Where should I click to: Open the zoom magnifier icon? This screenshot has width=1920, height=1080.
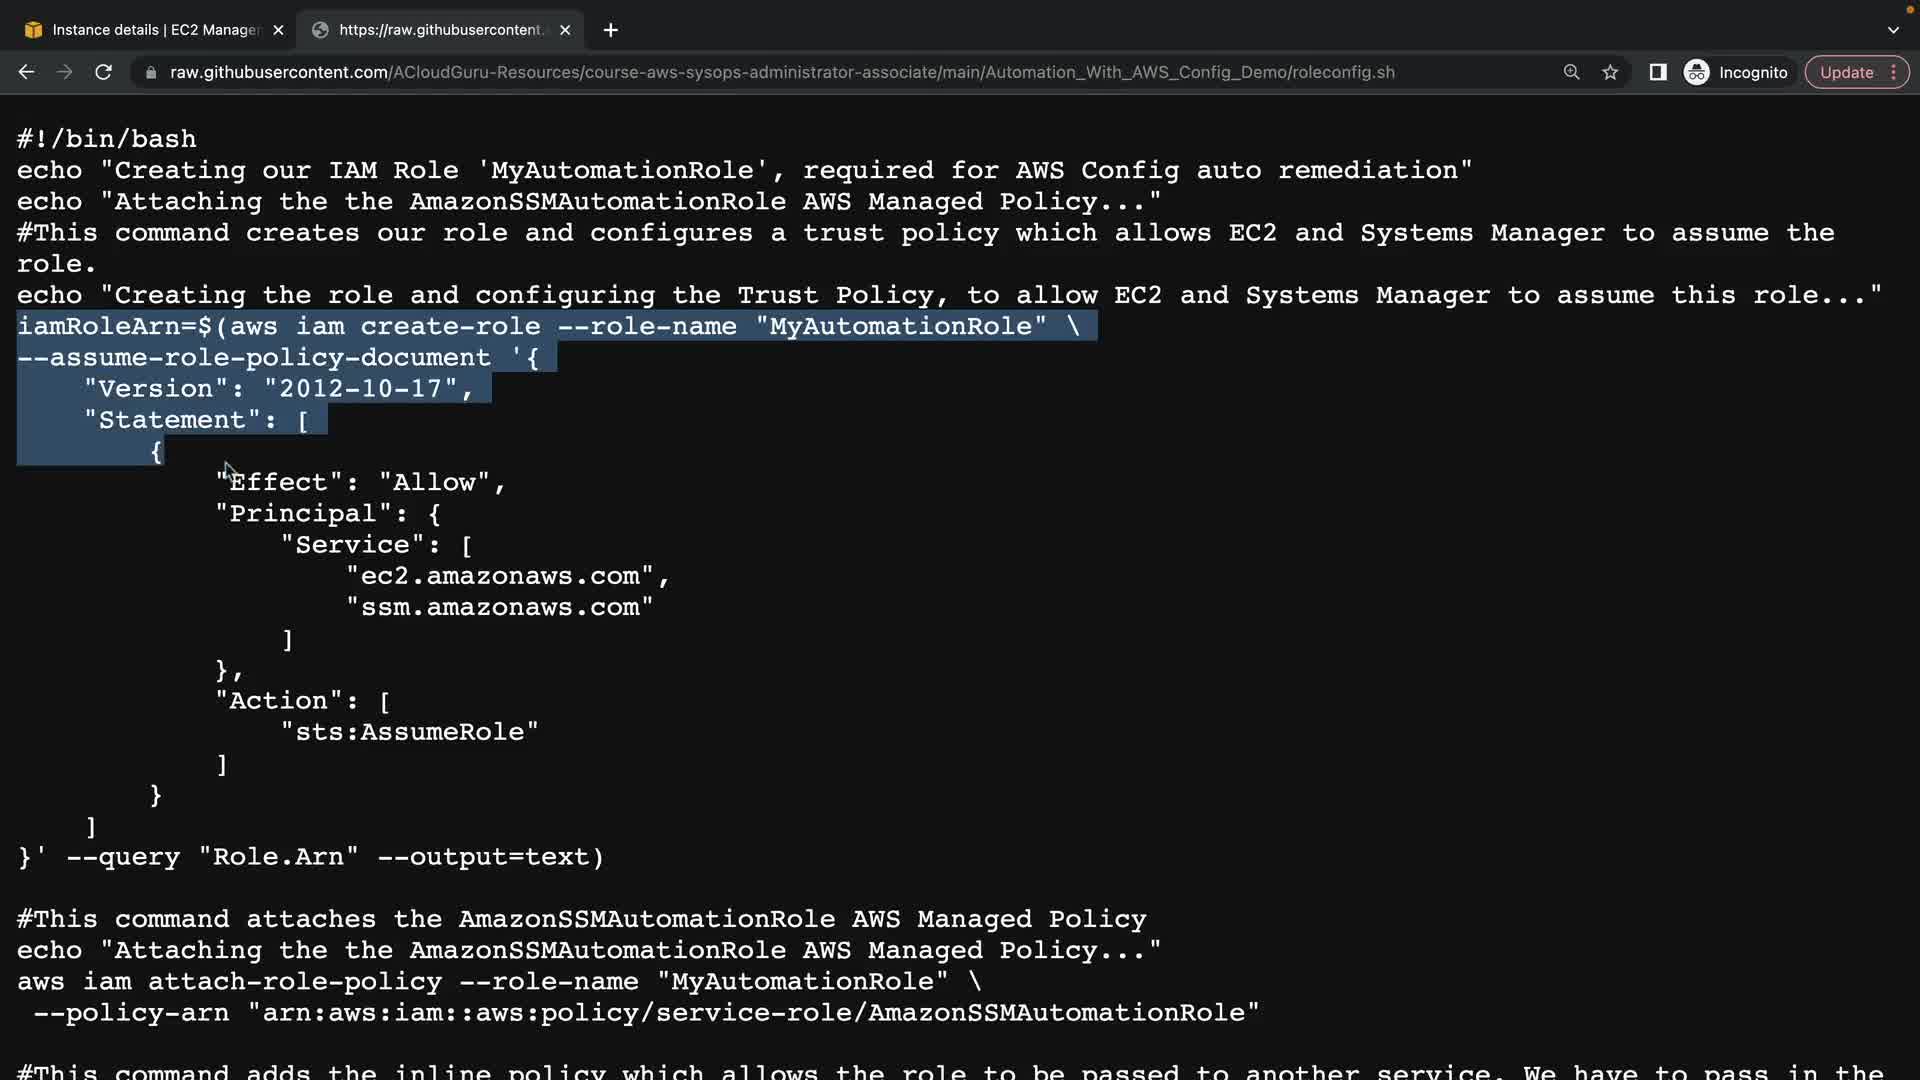pyautogui.click(x=1571, y=72)
